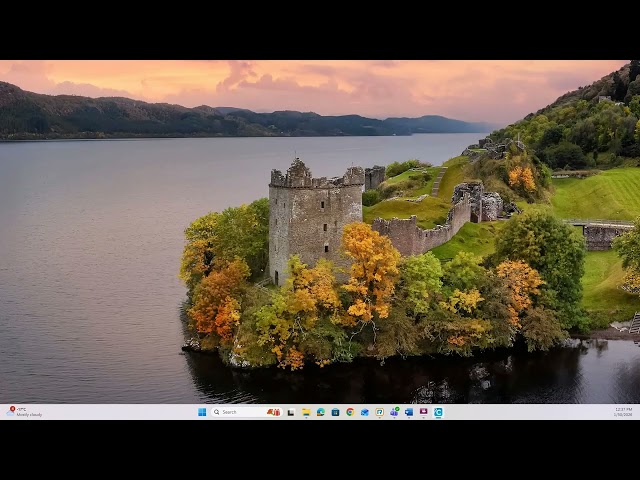This screenshot has width=640, height=480.
Task: Click the taskbar Search box
Action: (247, 412)
